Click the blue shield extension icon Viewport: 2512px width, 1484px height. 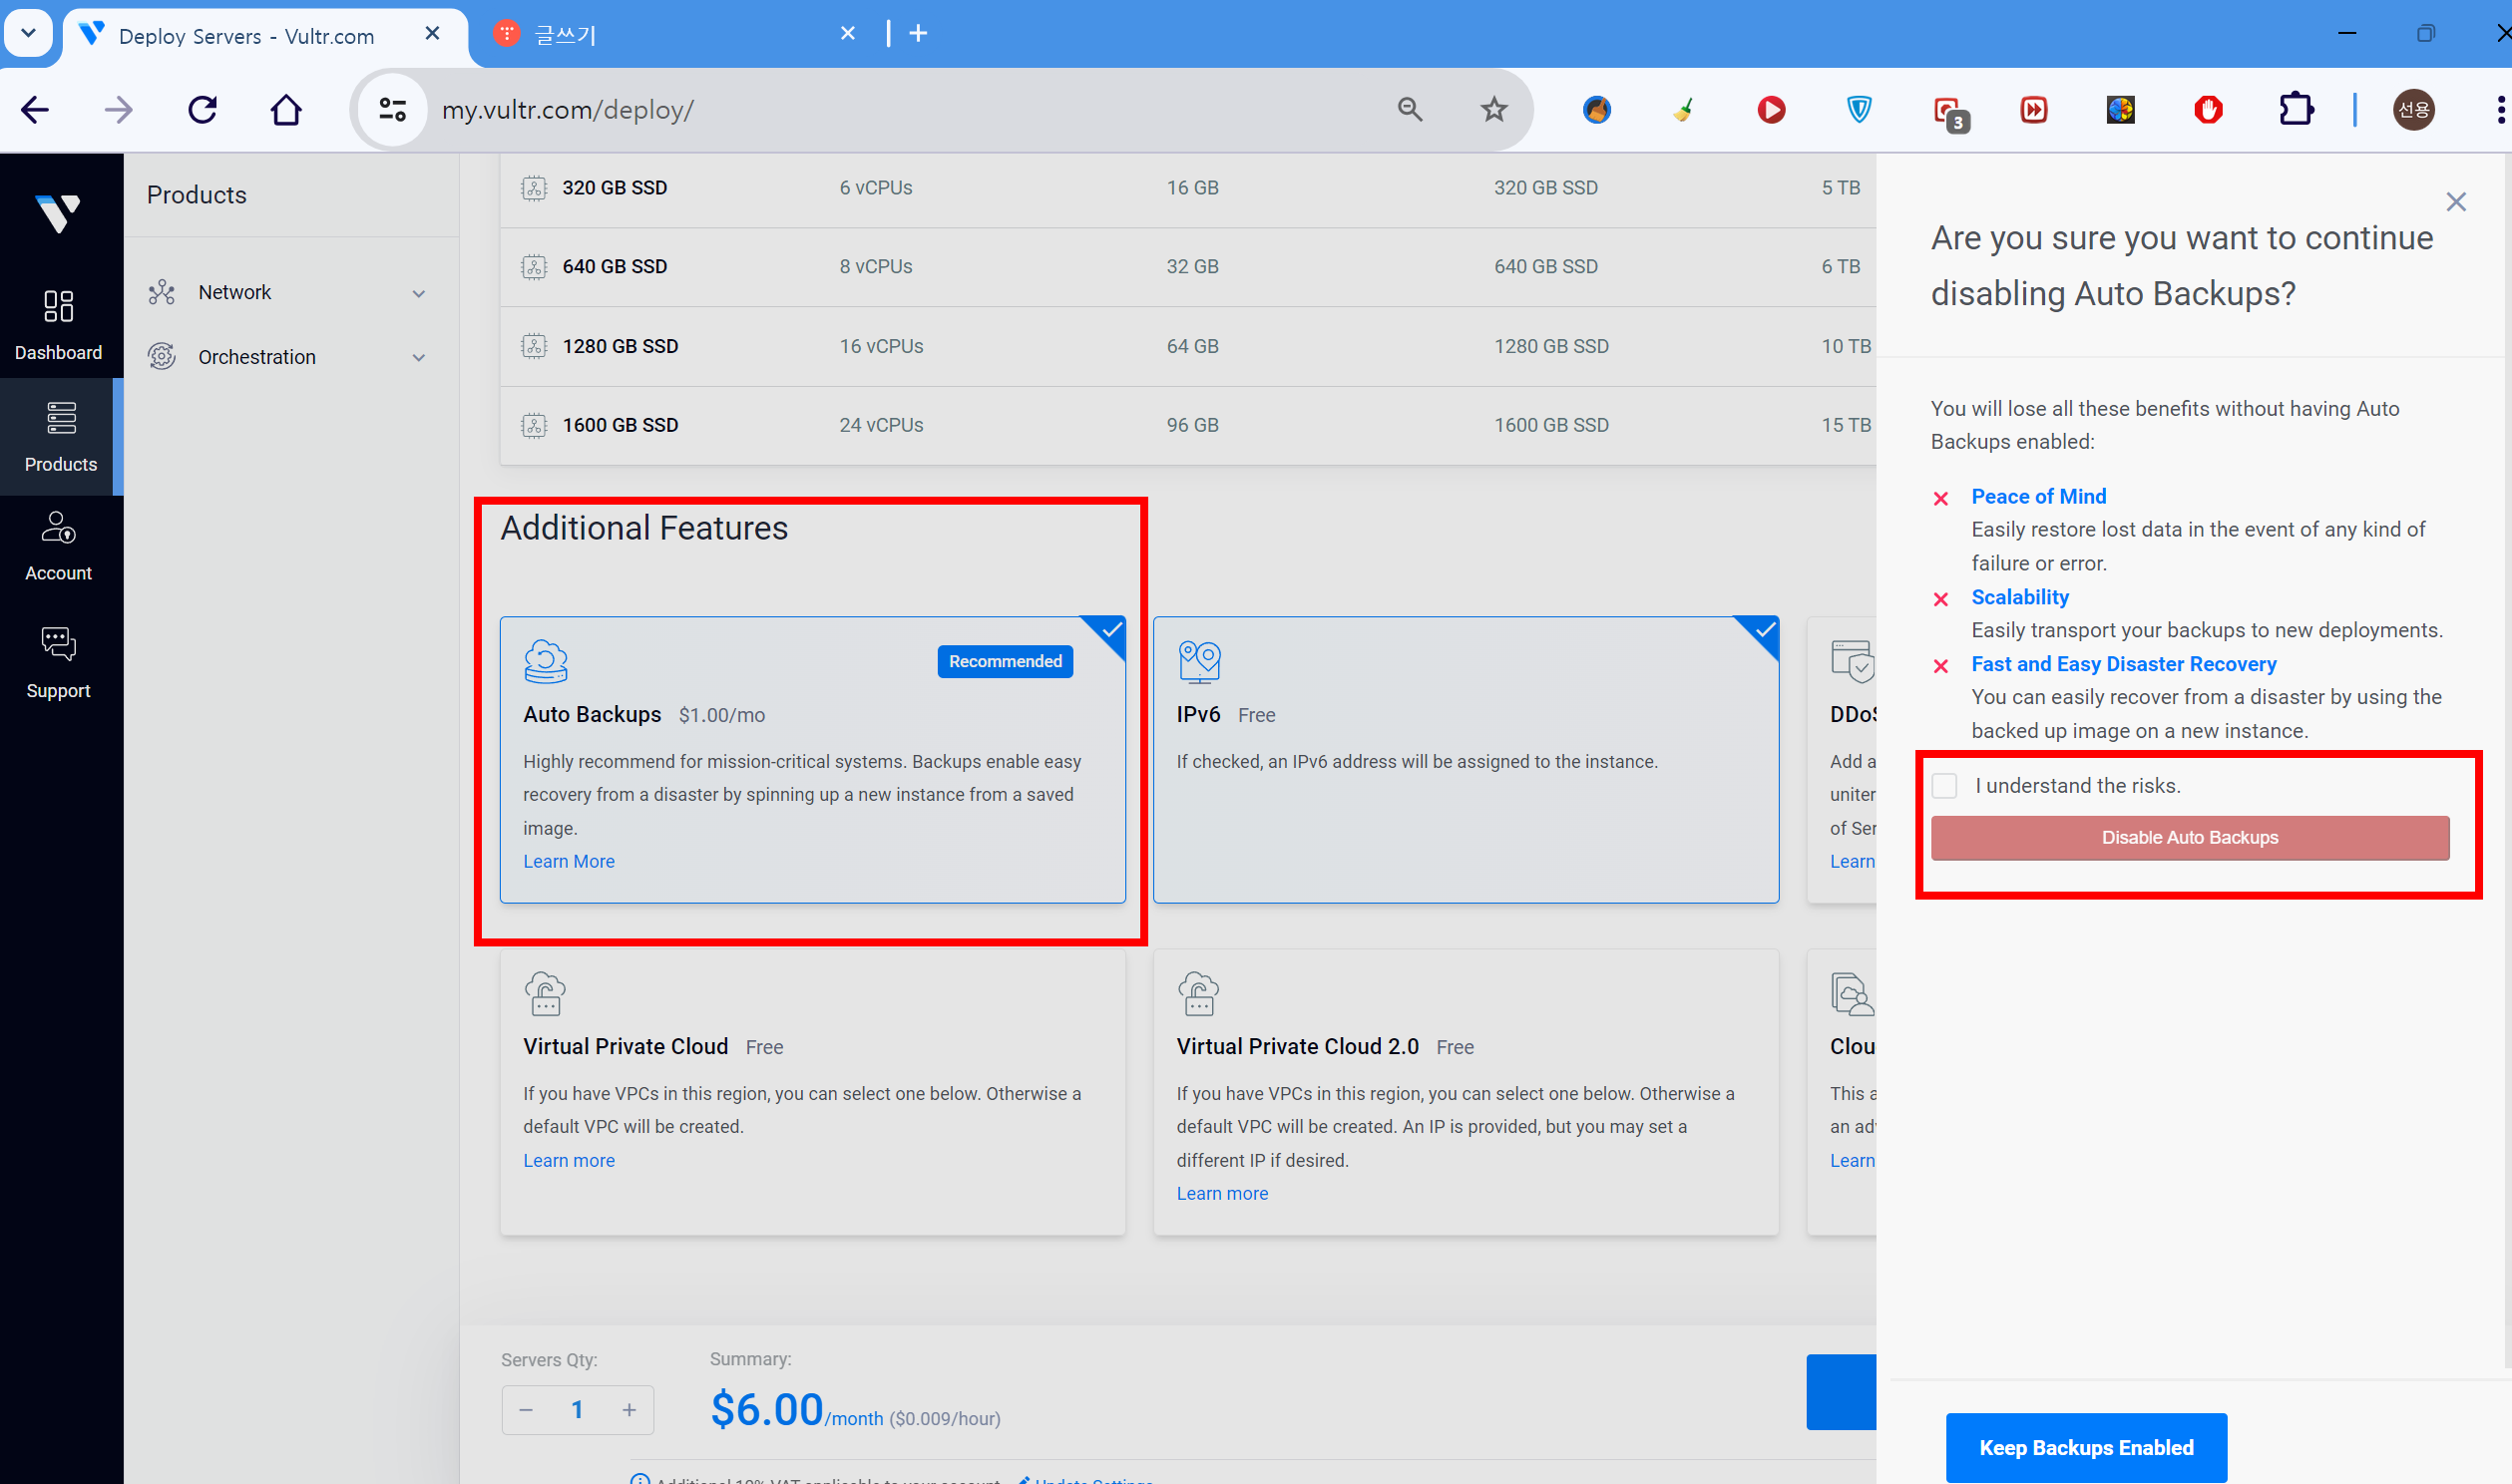click(x=1859, y=109)
